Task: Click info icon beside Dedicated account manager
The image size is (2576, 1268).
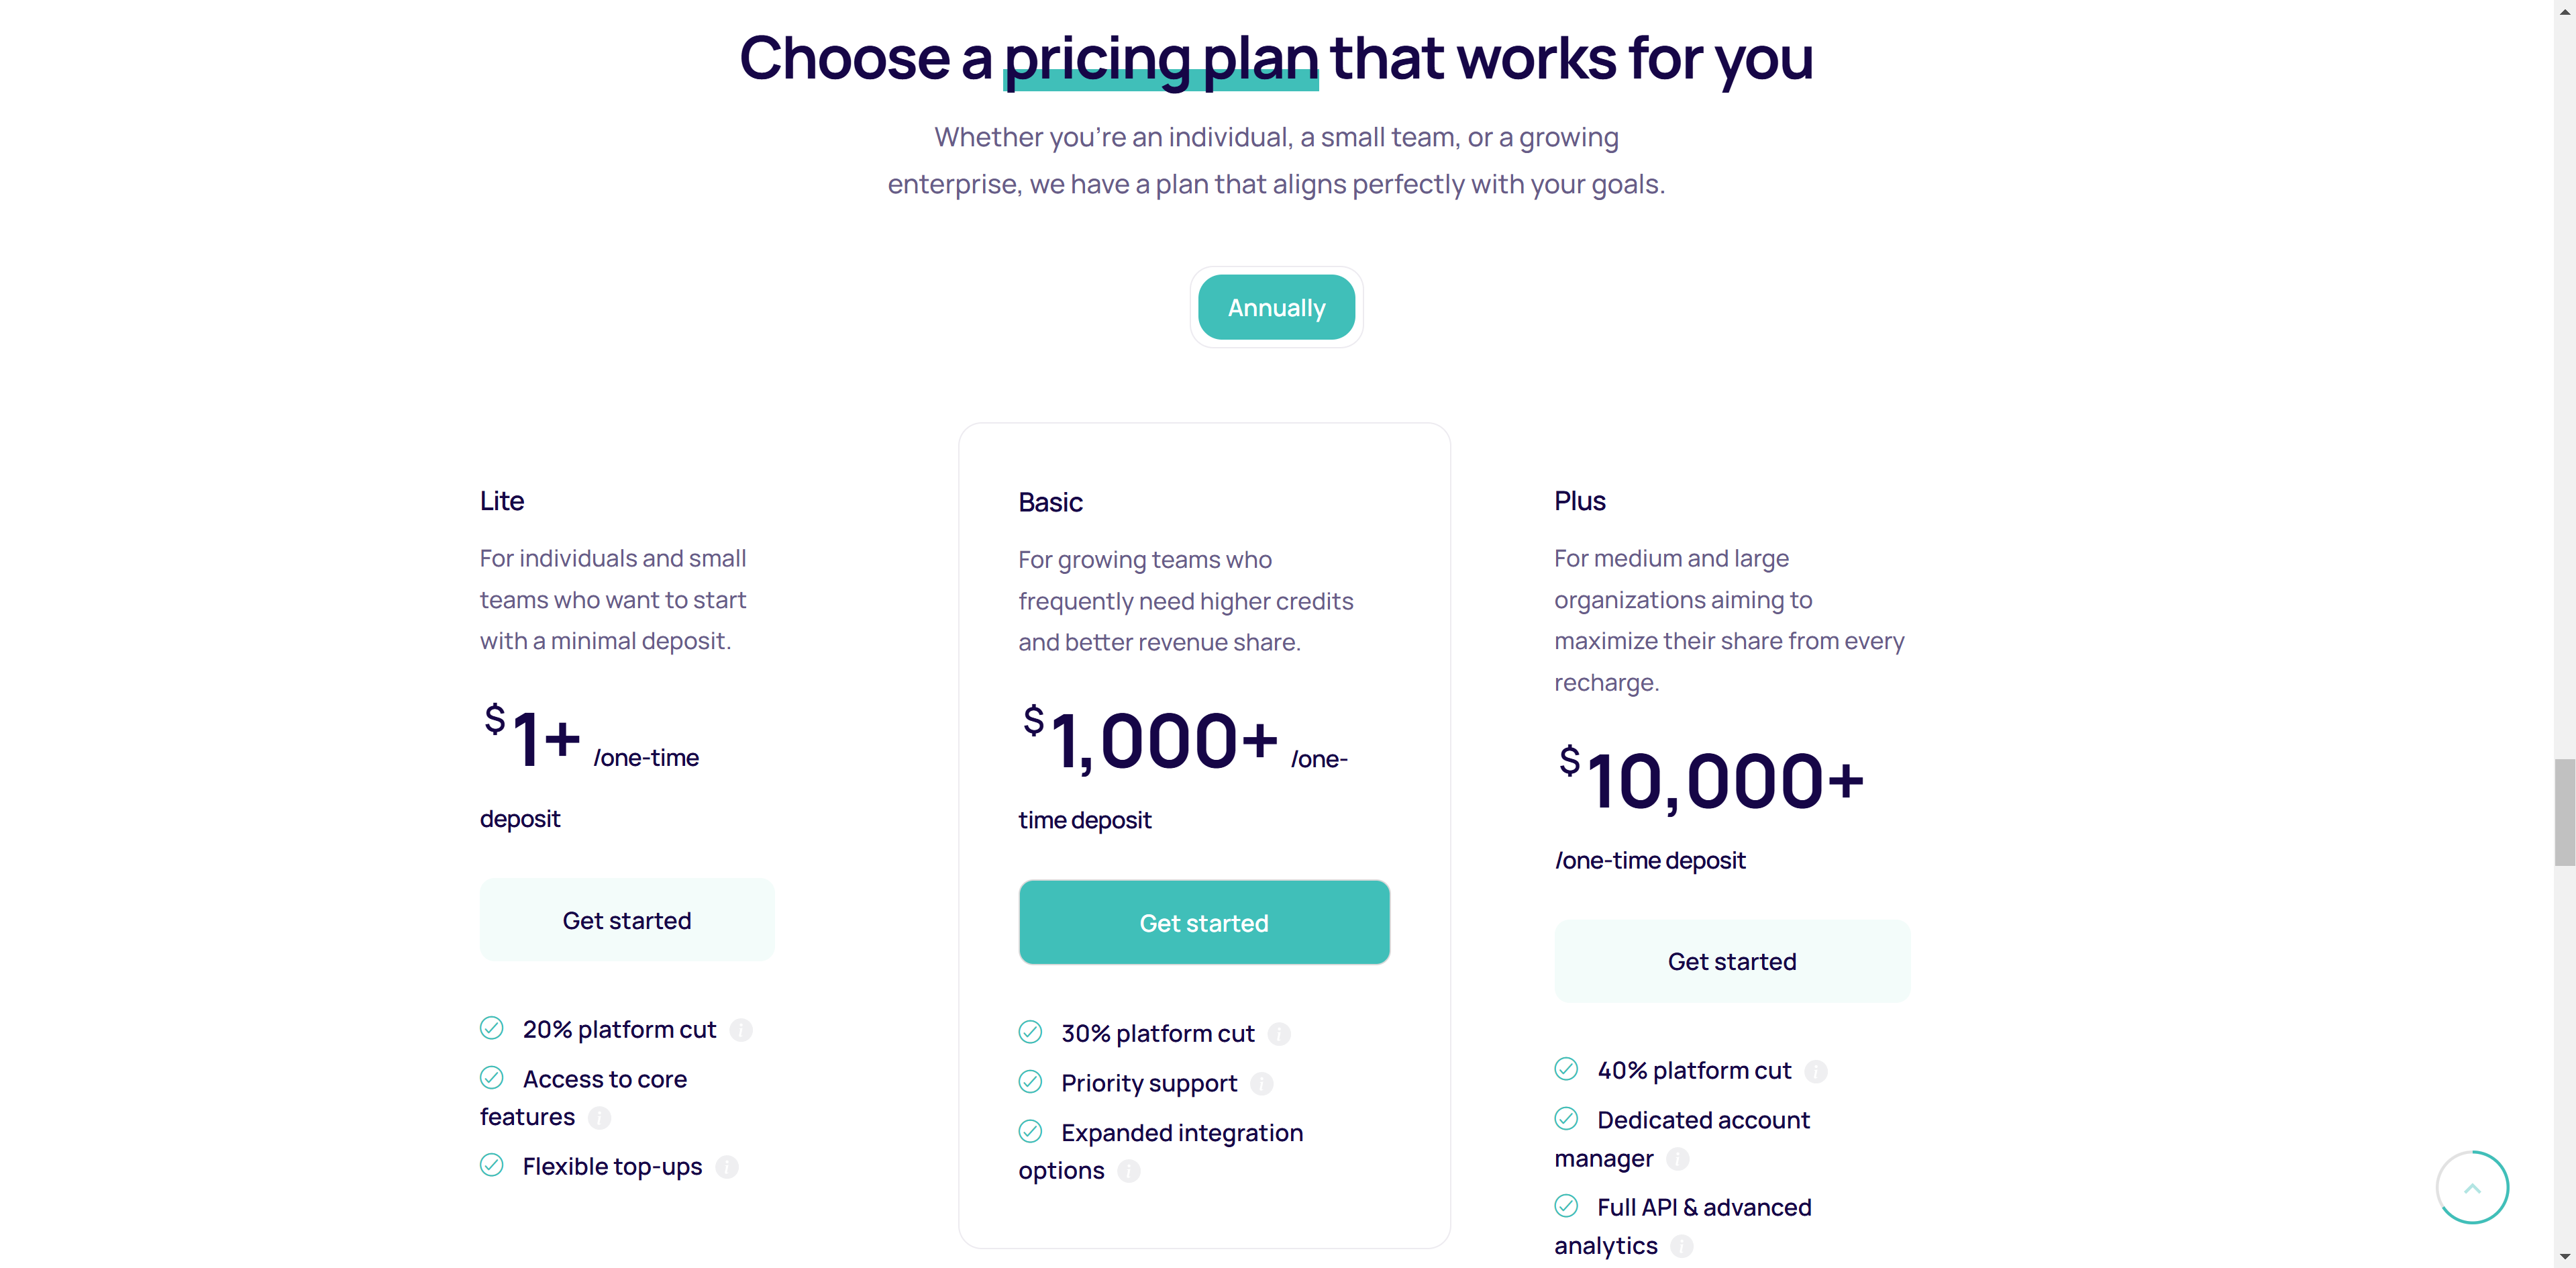Action: point(1678,1159)
